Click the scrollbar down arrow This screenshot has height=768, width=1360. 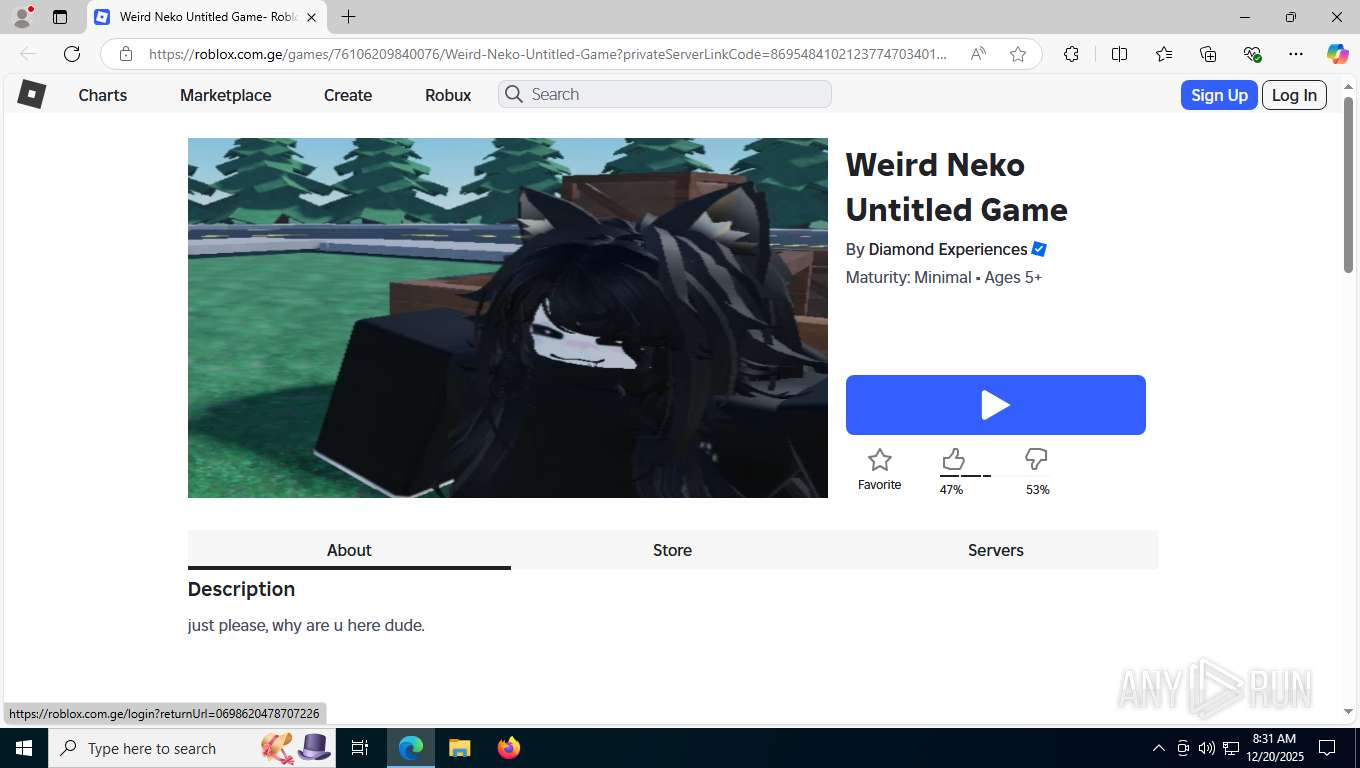click(x=1348, y=712)
